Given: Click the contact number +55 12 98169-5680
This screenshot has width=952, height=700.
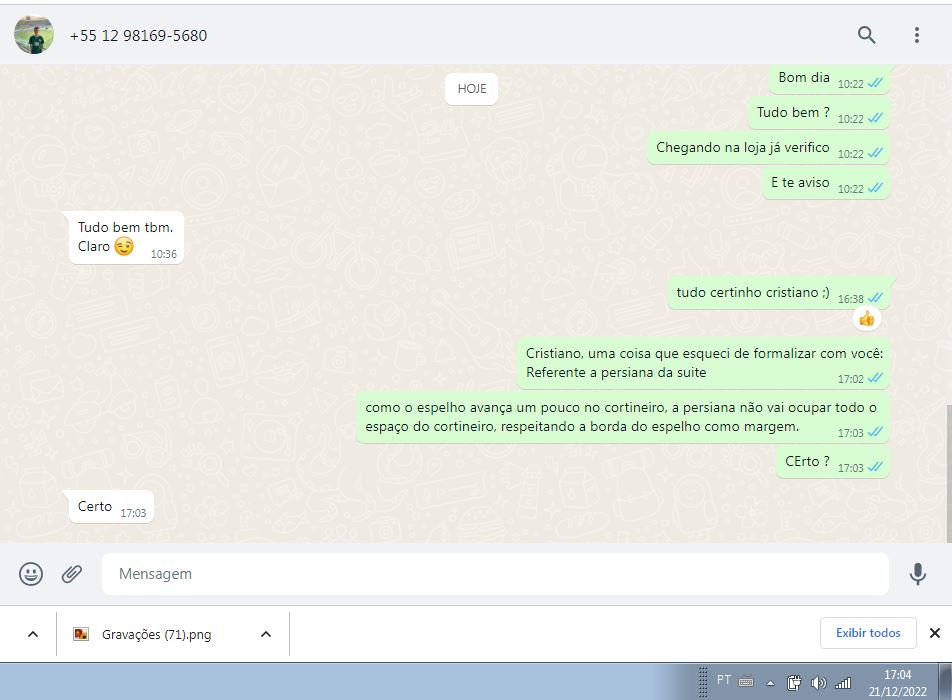Looking at the screenshot, I should pyautogui.click(x=138, y=36).
